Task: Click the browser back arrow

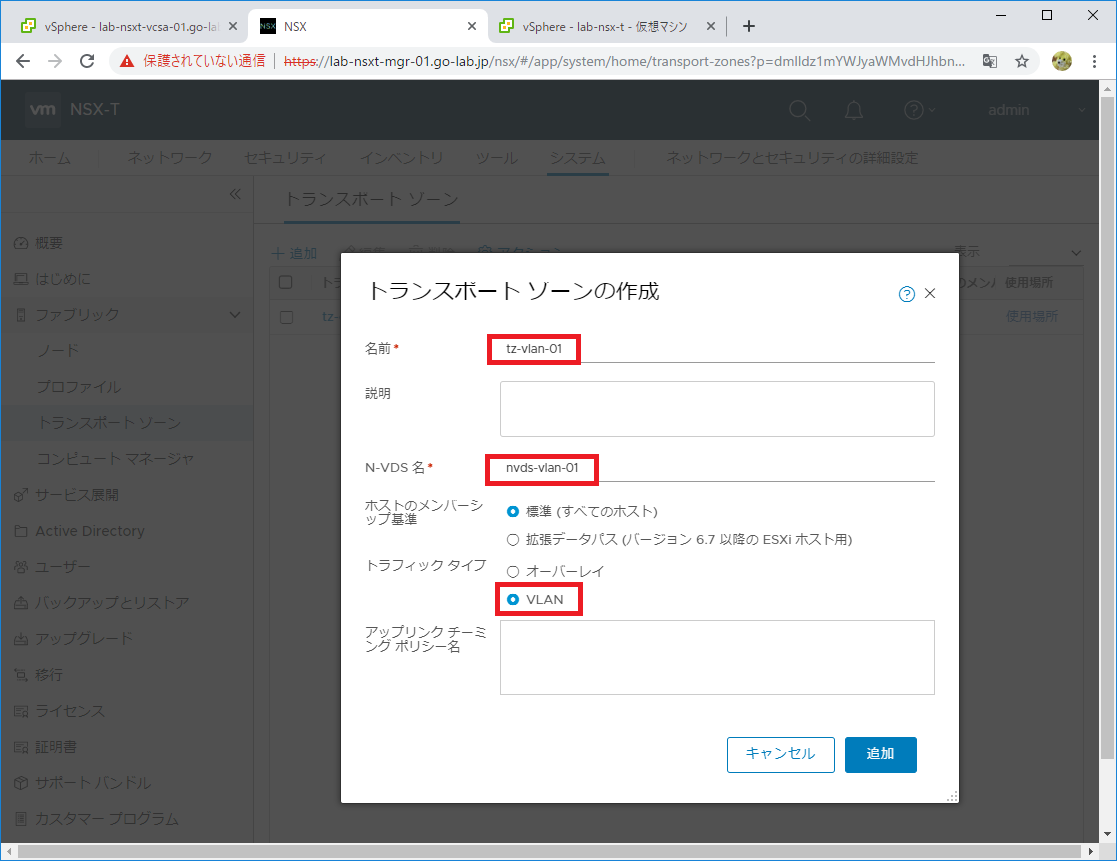Action: [23, 61]
